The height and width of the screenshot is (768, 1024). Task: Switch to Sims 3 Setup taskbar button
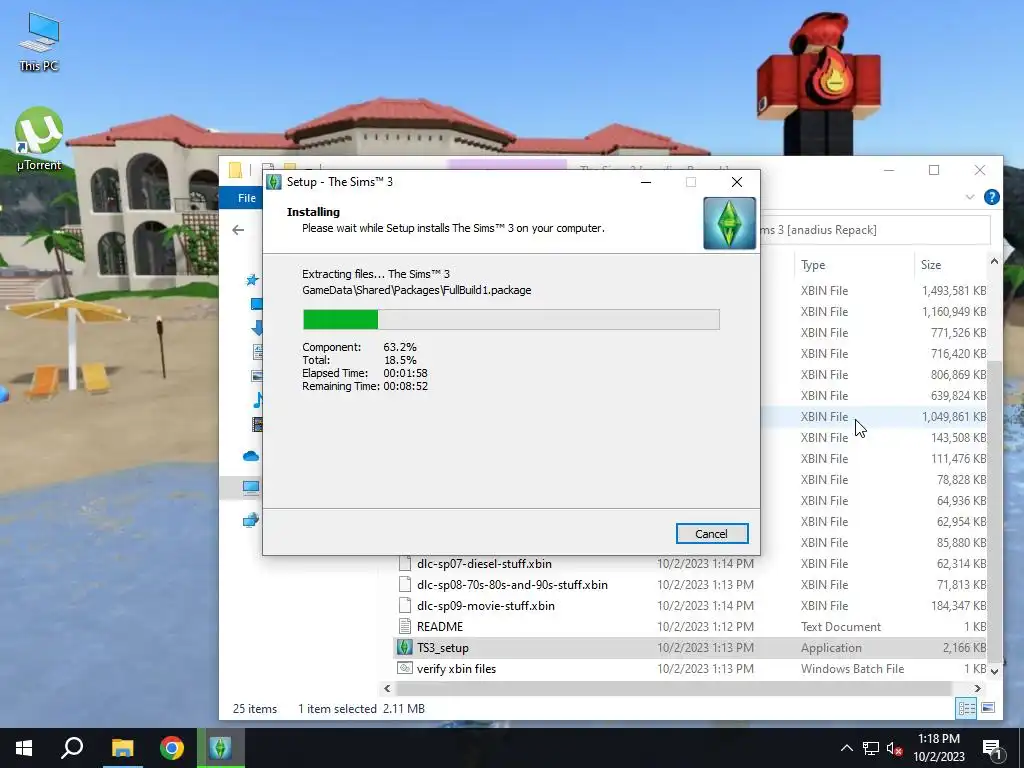[x=221, y=748]
